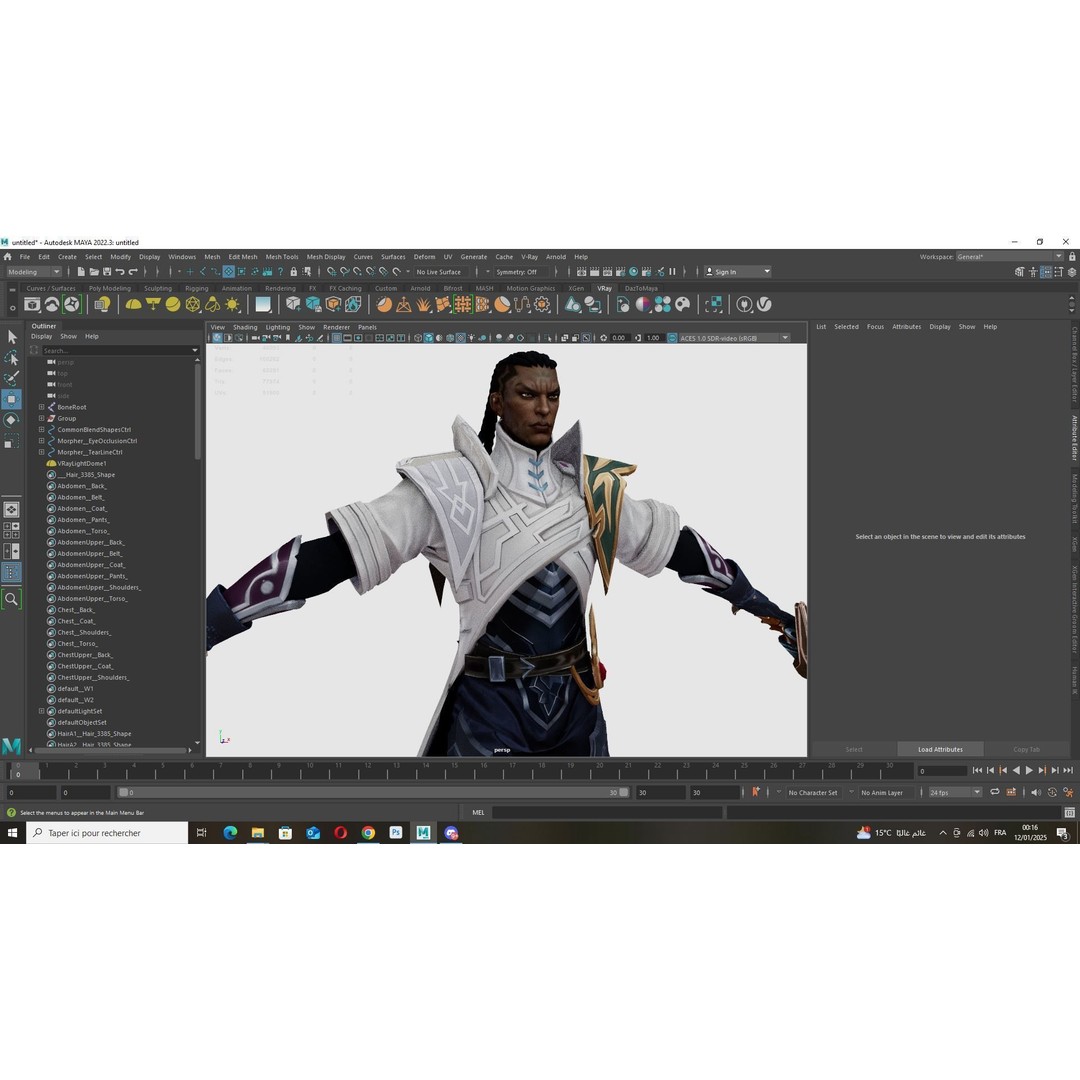Click the VRay sphere light shelf icon

[x=173, y=304]
